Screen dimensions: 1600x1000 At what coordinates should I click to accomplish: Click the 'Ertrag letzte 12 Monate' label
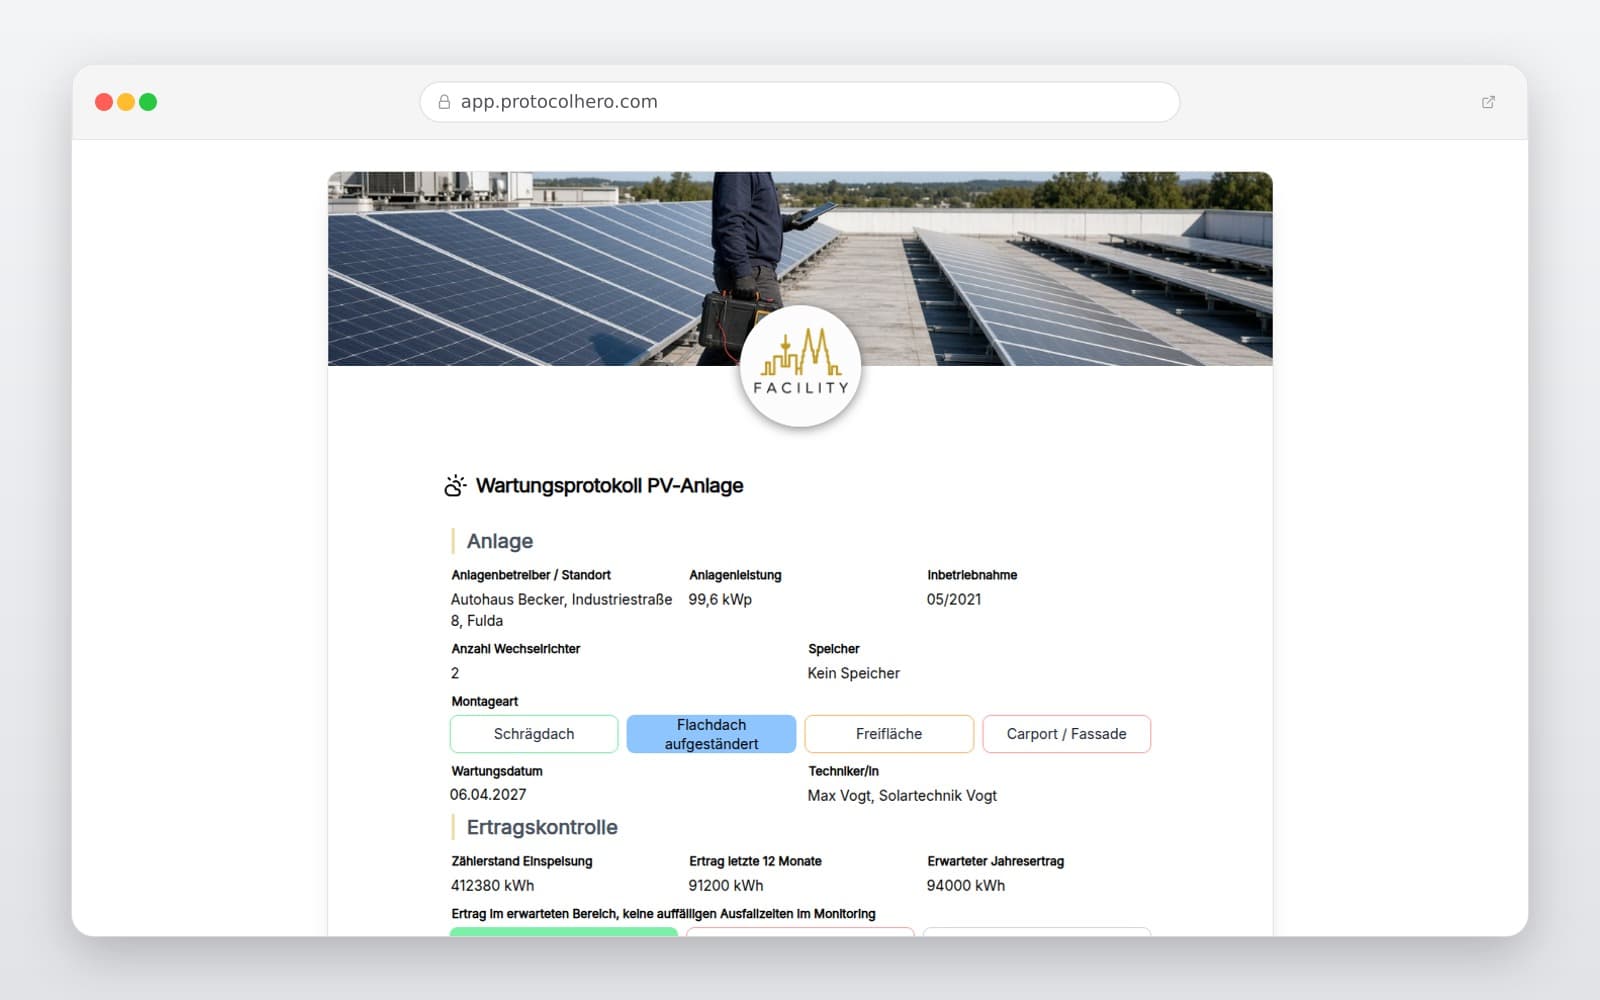coord(755,861)
